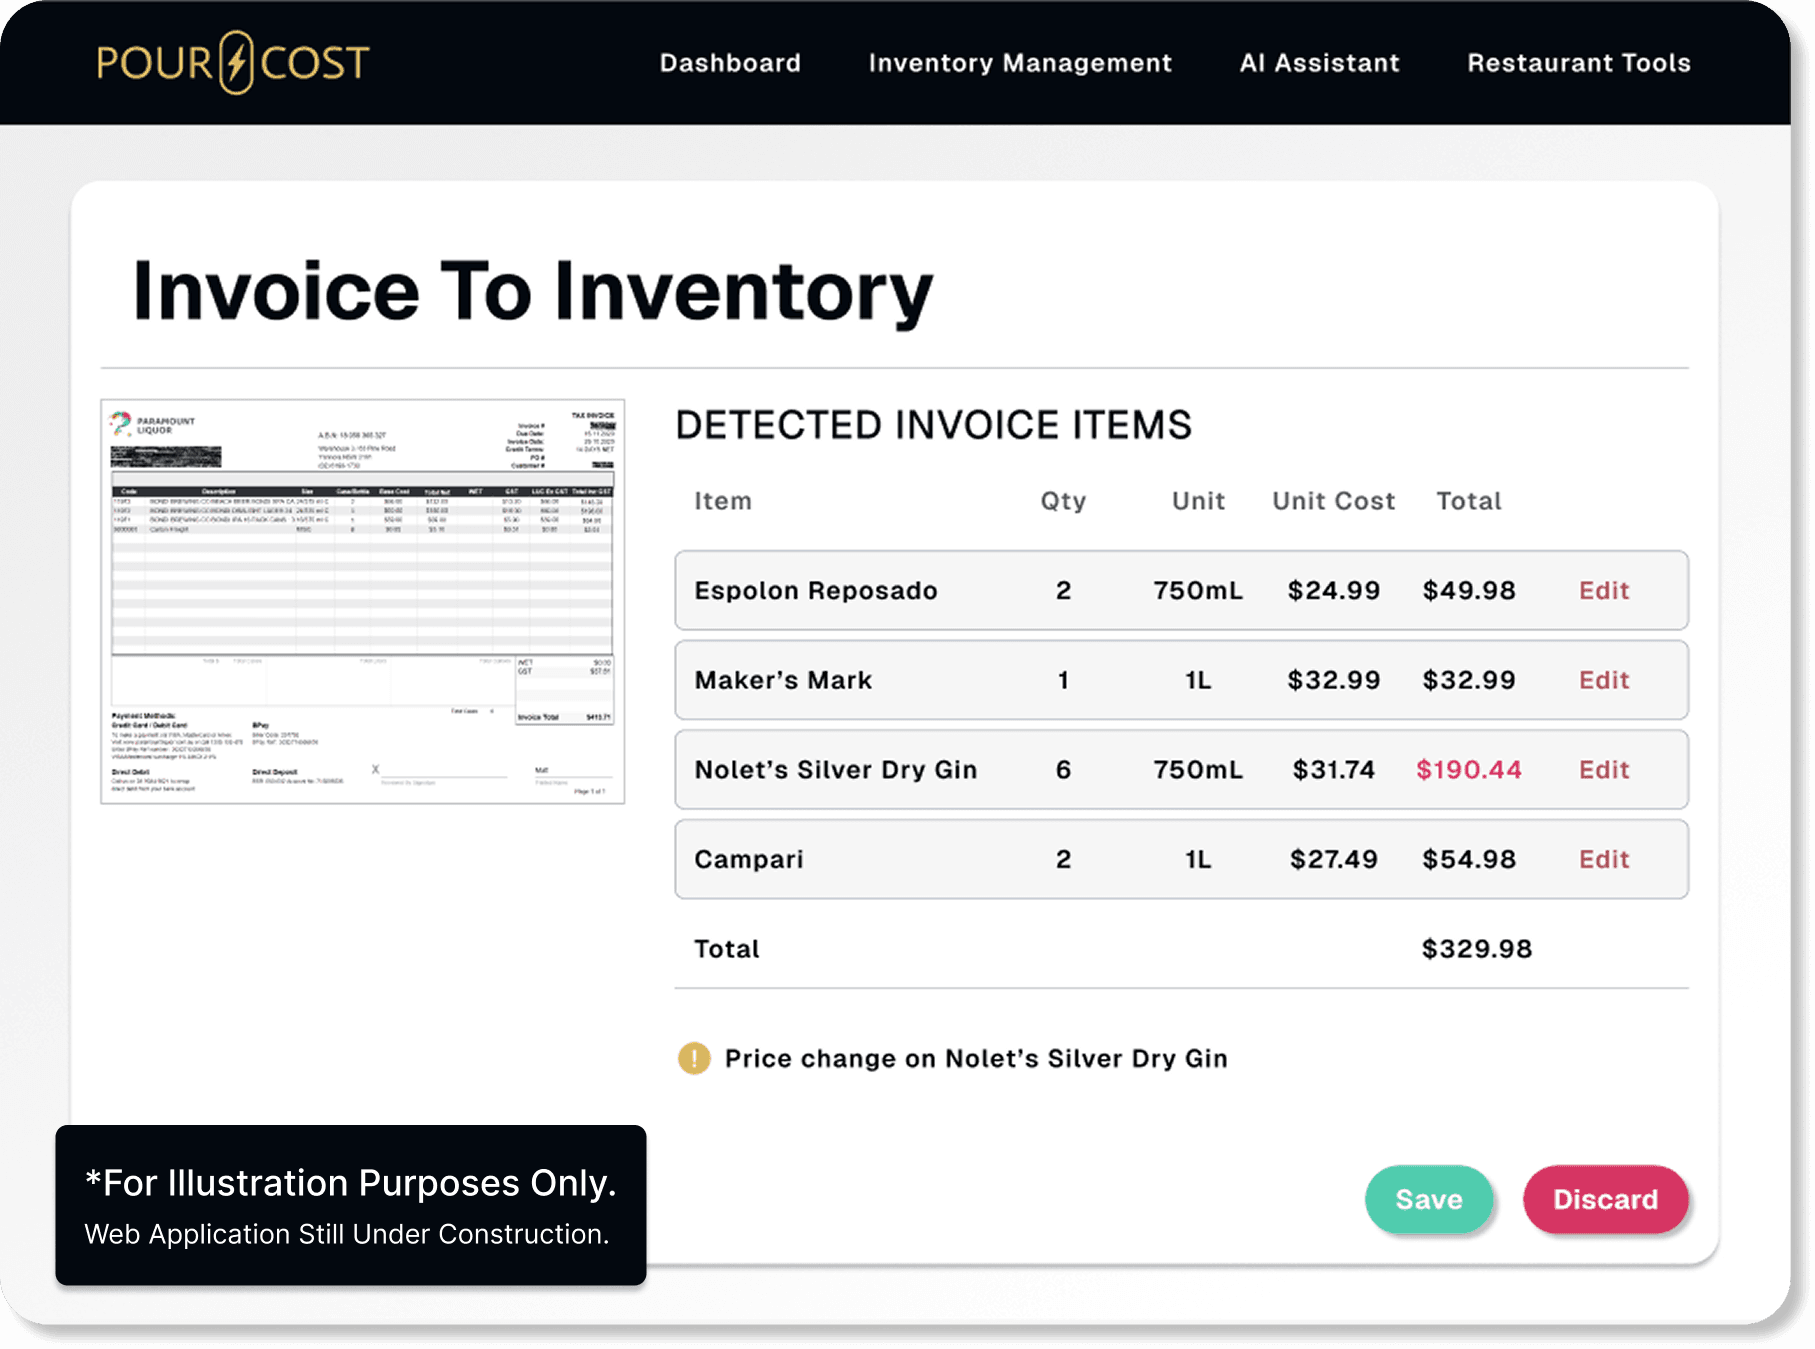Open Restaurant Tools in the navigation bar
1815x1349 pixels.
(x=1578, y=63)
